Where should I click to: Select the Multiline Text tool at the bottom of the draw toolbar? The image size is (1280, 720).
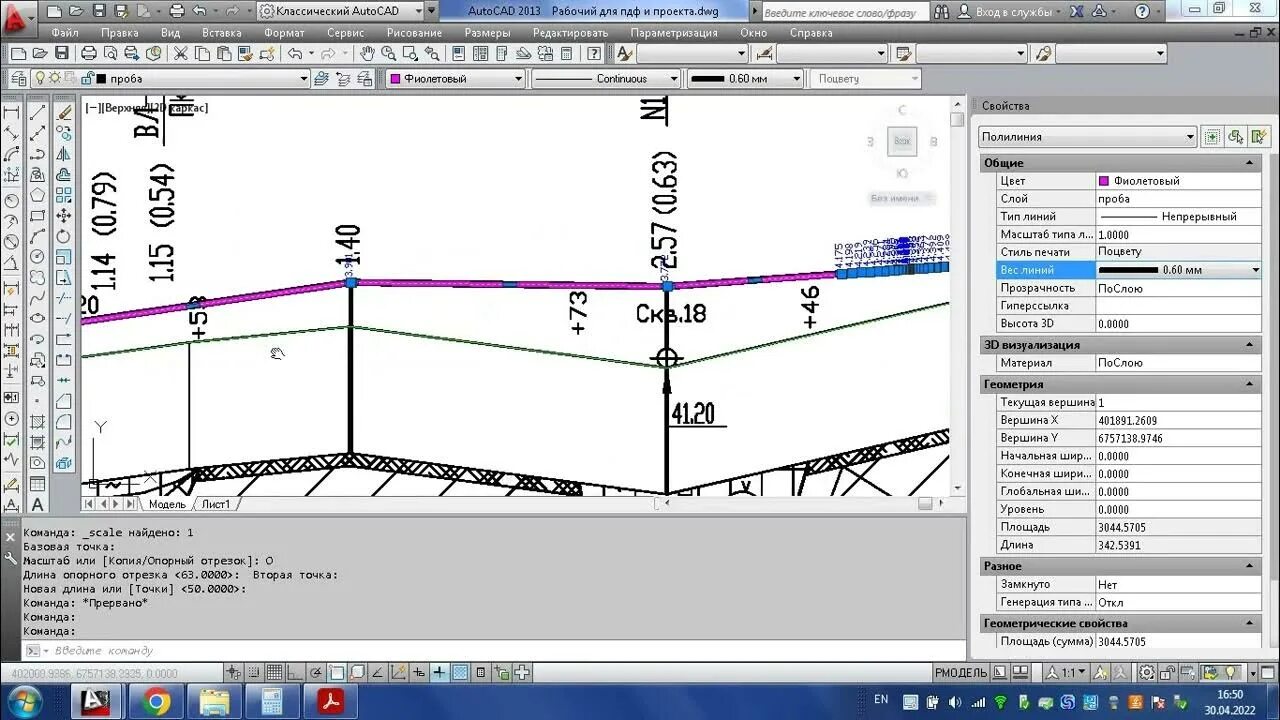[37, 504]
